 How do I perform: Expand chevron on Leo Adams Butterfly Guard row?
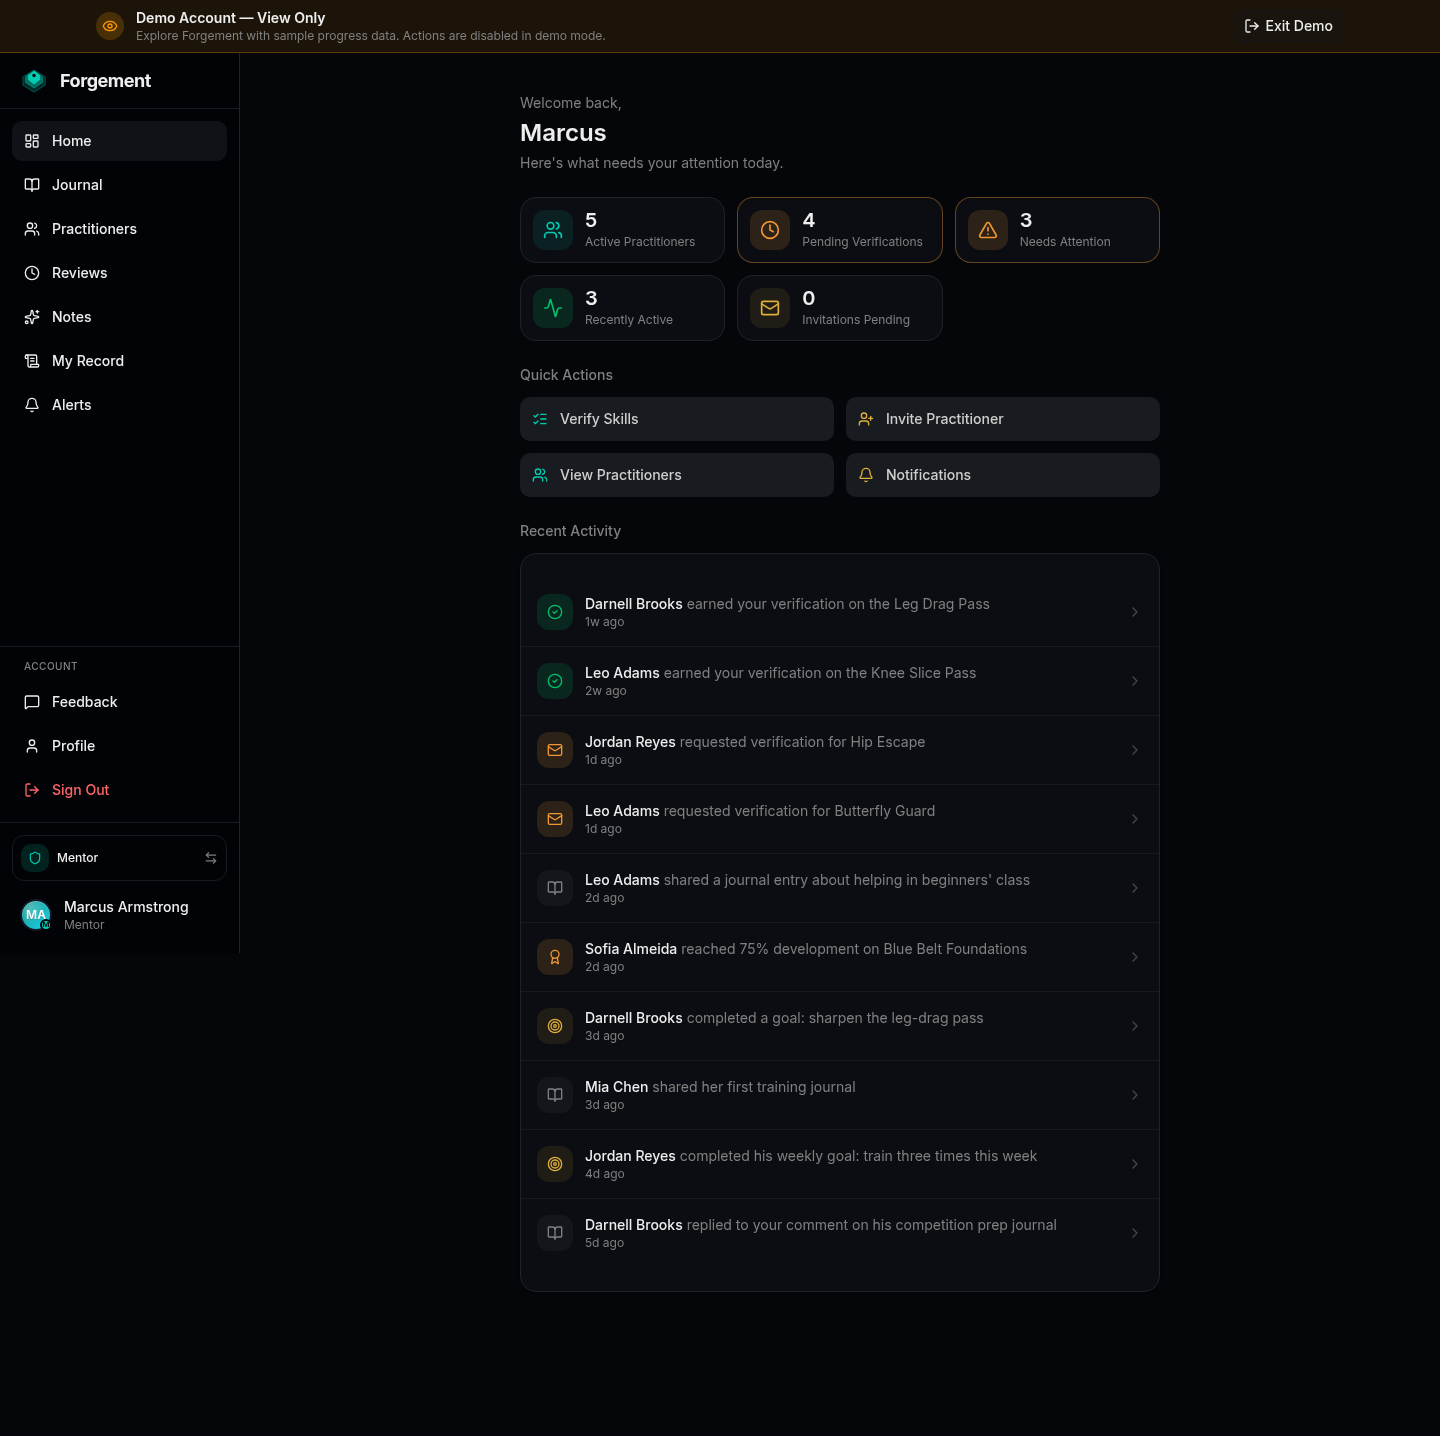point(1135,819)
